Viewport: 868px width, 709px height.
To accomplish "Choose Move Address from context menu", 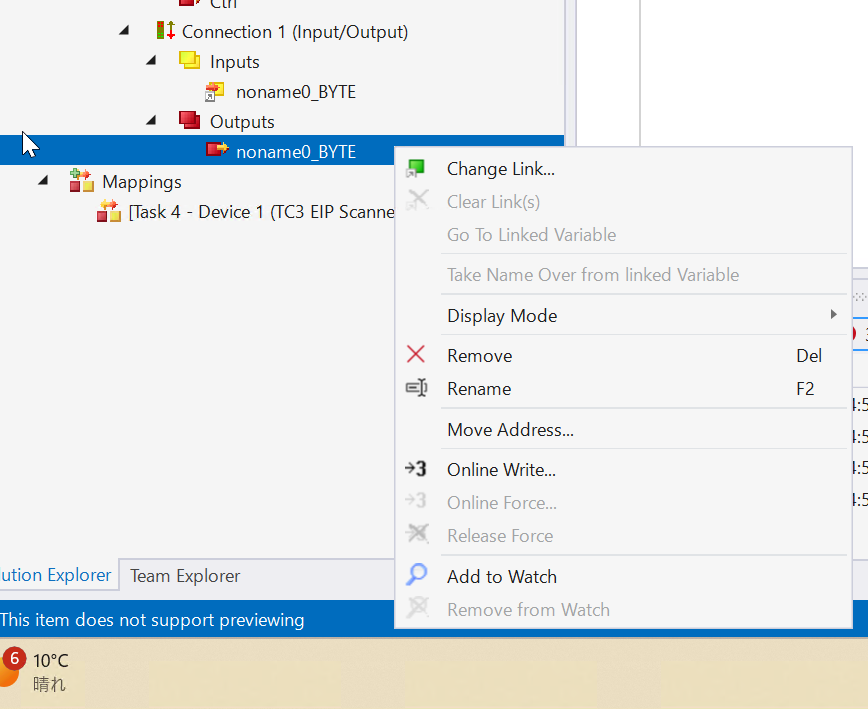I will pyautogui.click(x=510, y=430).
